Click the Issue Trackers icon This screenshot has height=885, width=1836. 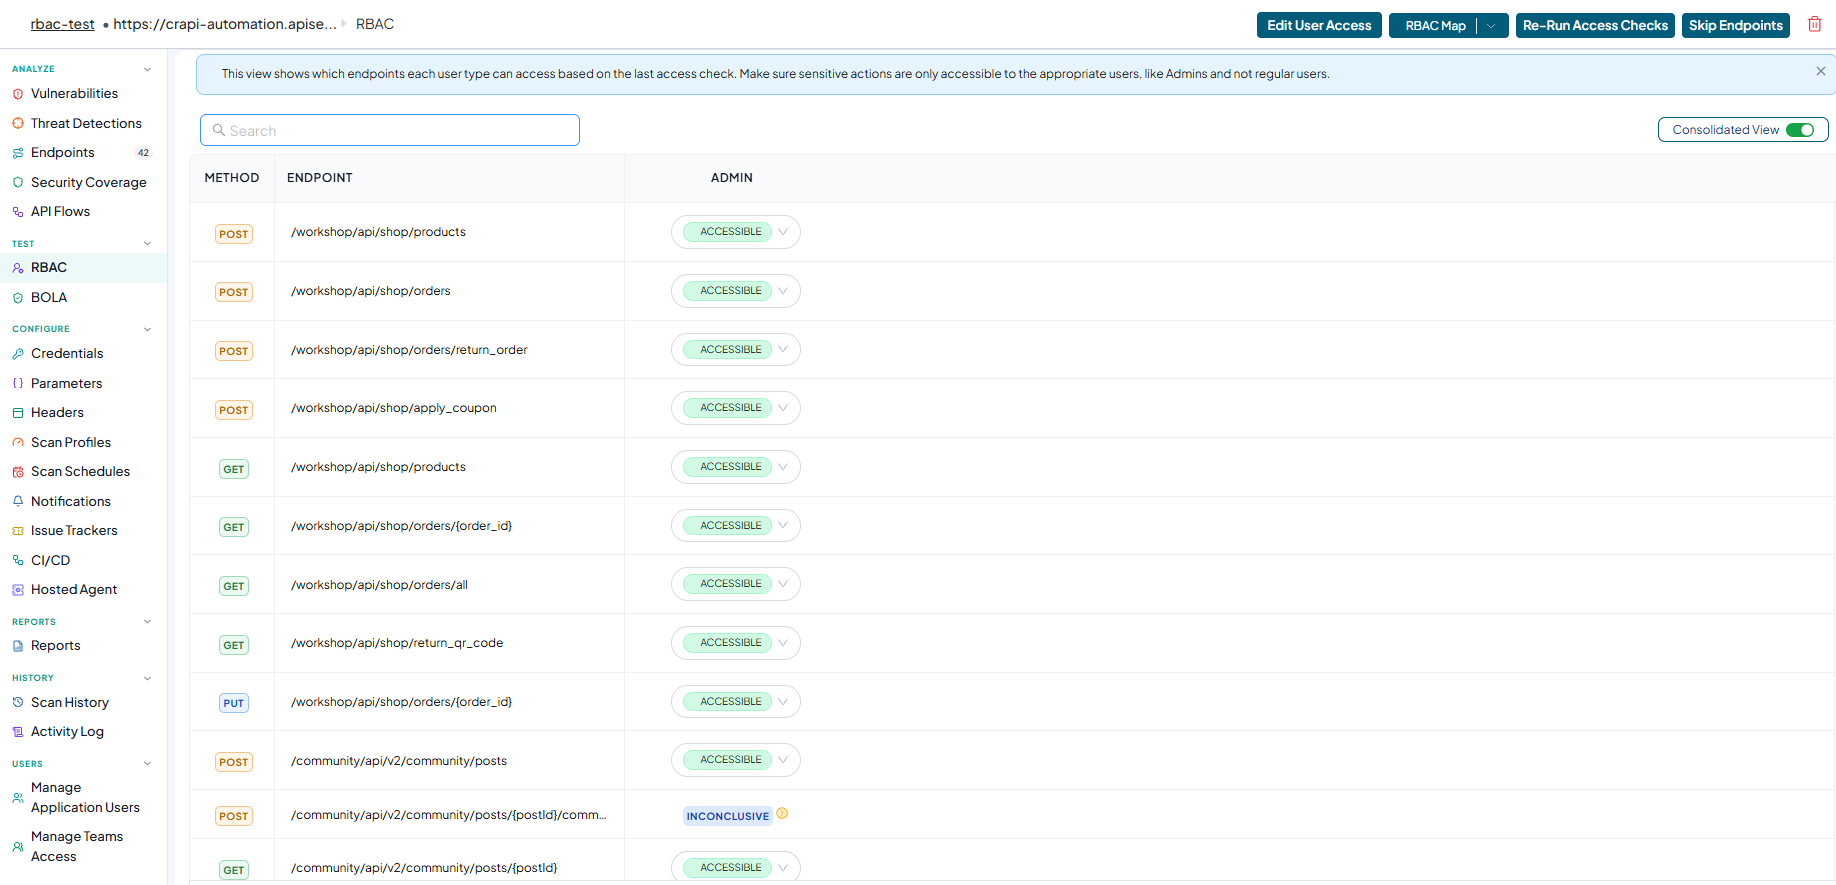pos(18,531)
